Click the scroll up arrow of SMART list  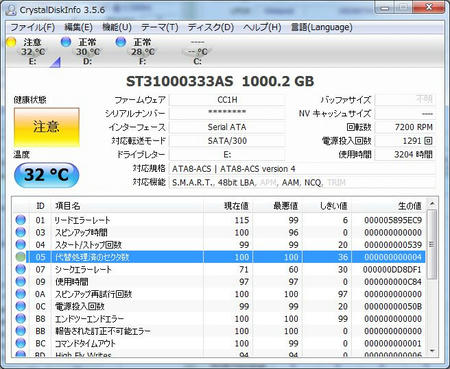coord(432,203)
